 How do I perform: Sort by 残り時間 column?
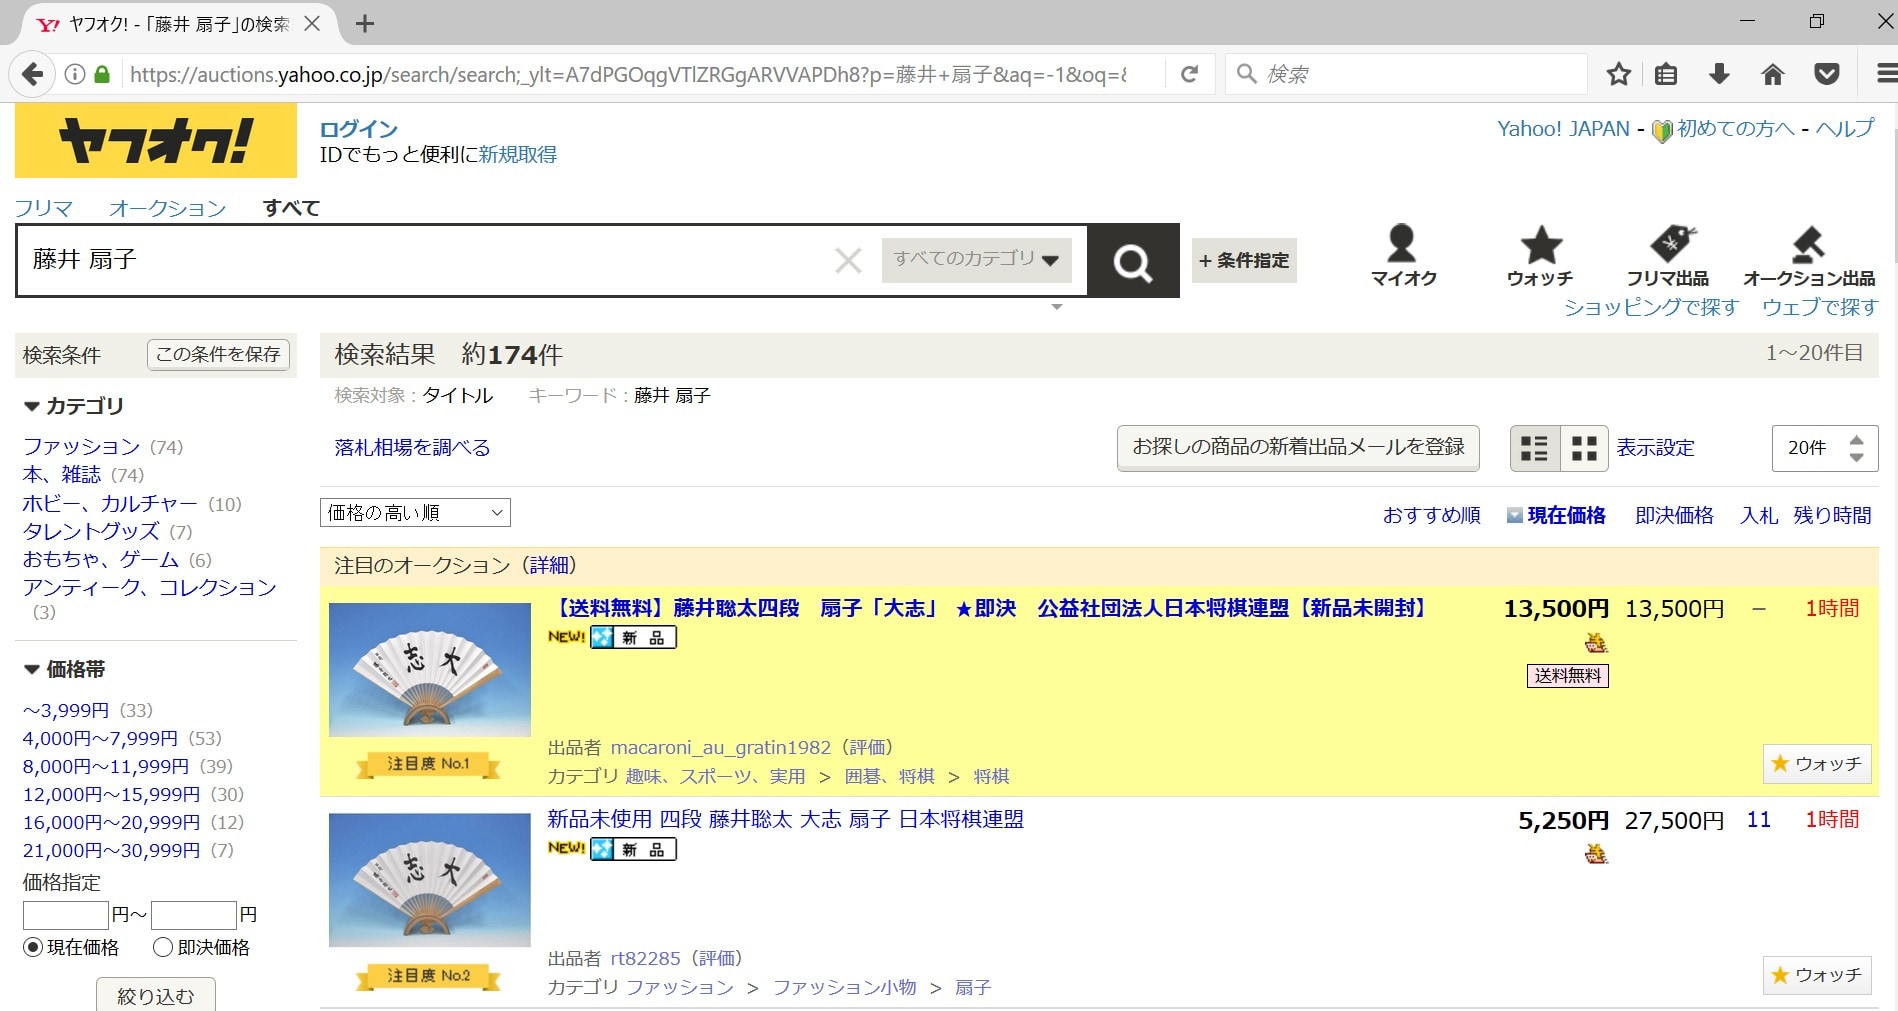point(1832,515)
